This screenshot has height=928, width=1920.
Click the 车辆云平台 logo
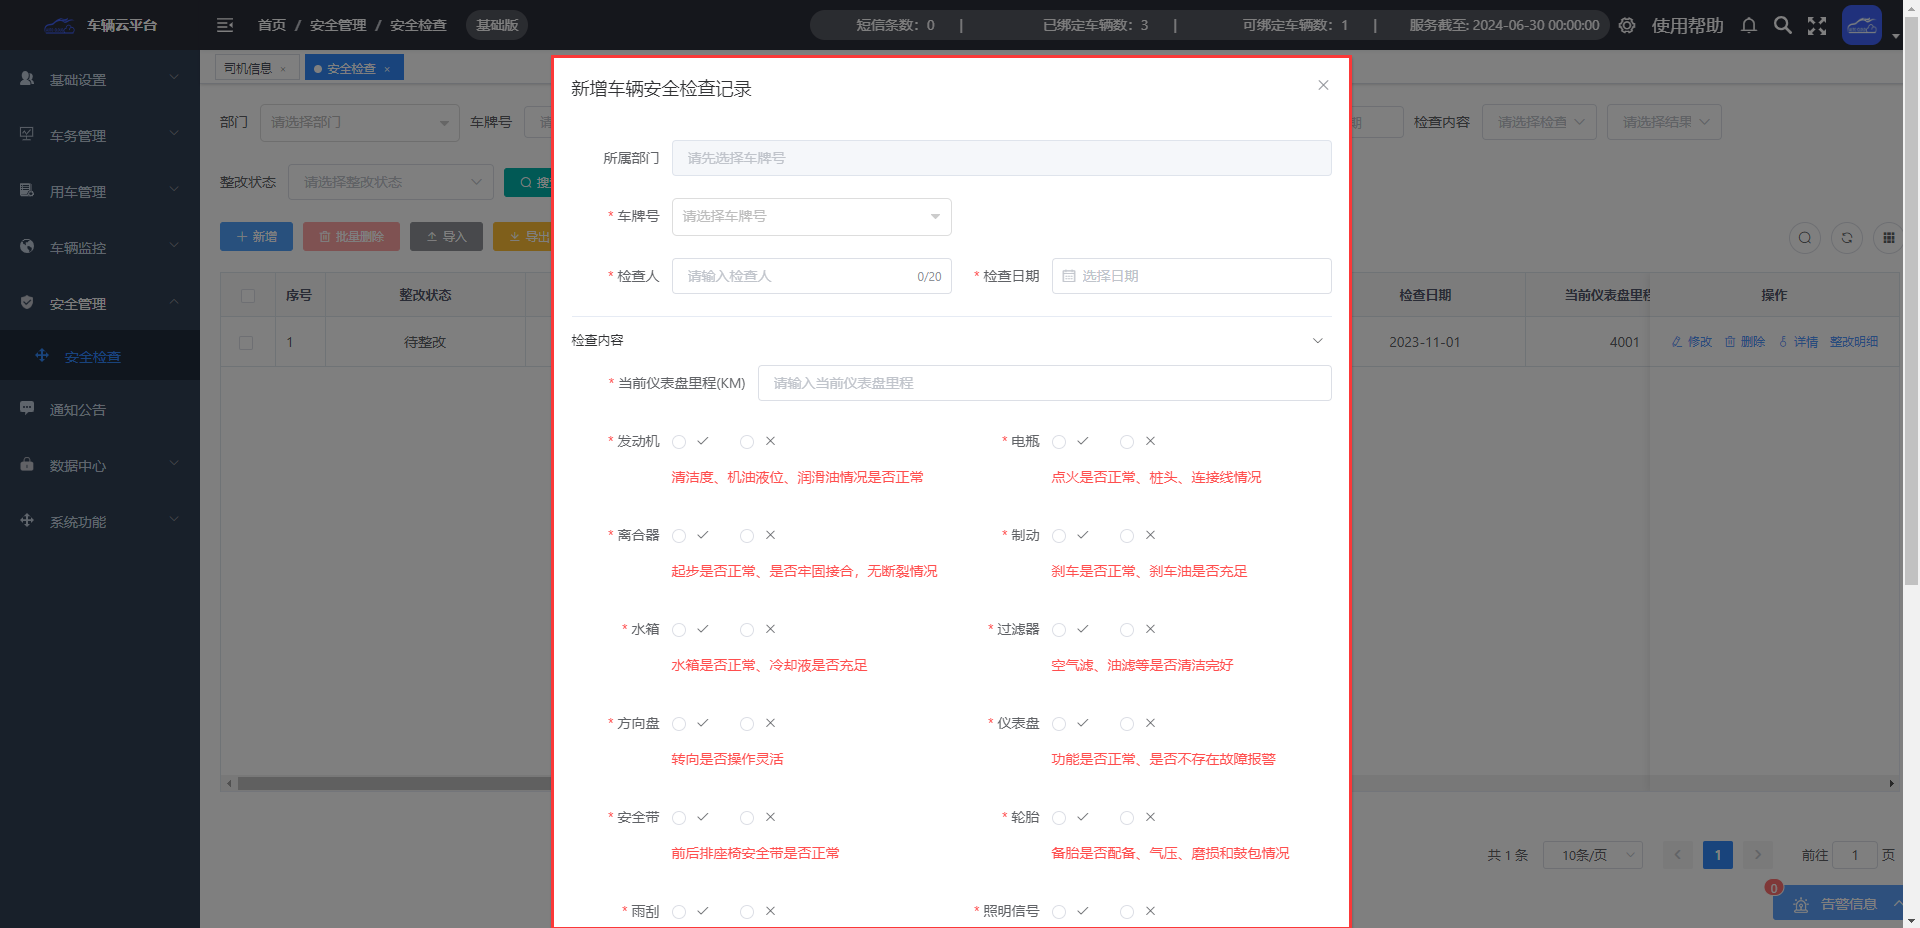pos(101,25)
